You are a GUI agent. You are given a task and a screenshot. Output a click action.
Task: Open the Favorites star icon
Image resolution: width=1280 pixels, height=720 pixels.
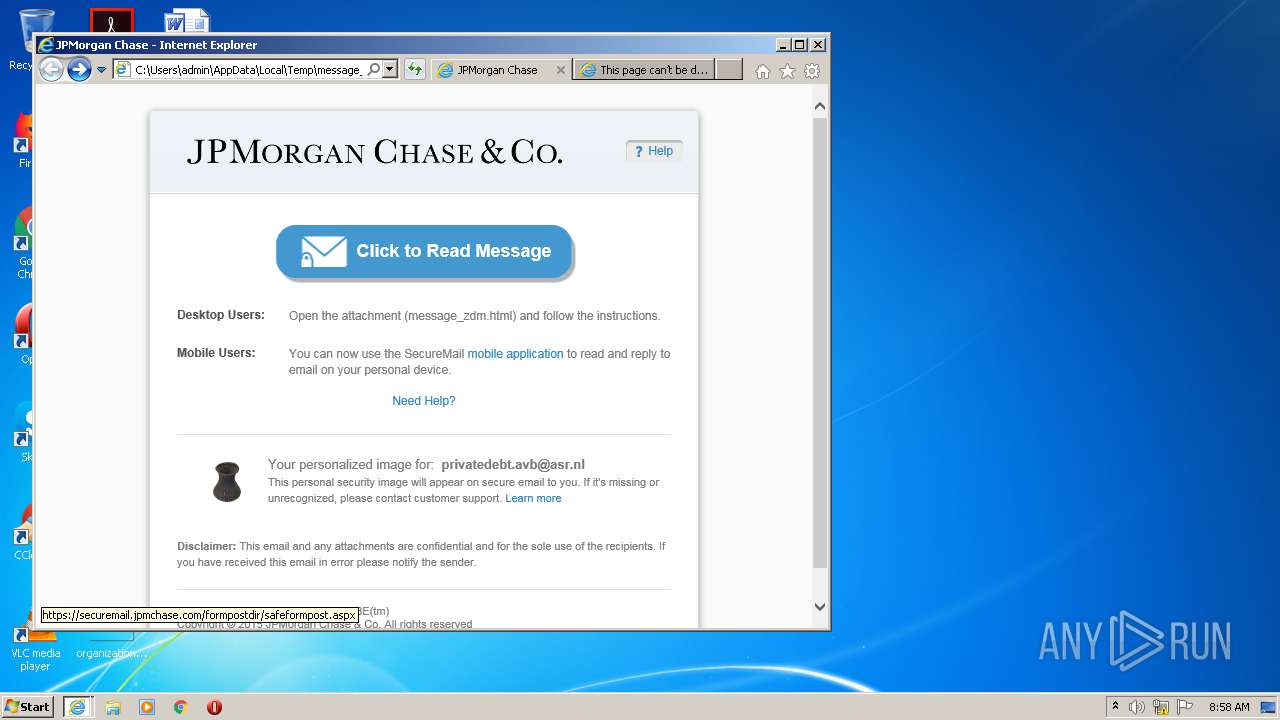tap(787, 71)
